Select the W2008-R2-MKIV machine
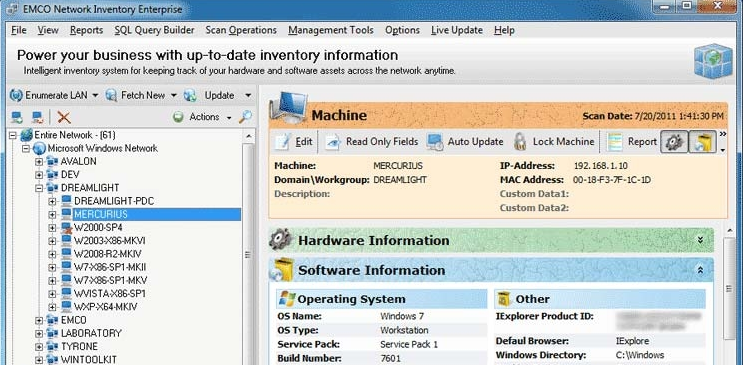Image resolution: width=743 pixels, height=365 pixels. (x=108, y=254)
